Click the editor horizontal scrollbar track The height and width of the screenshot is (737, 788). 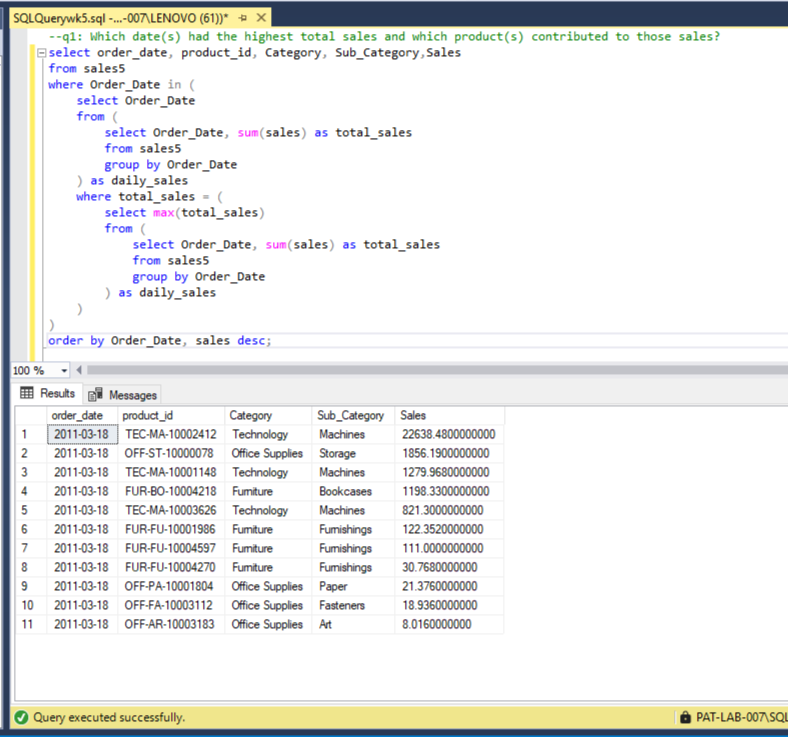(x=437, y=370)
